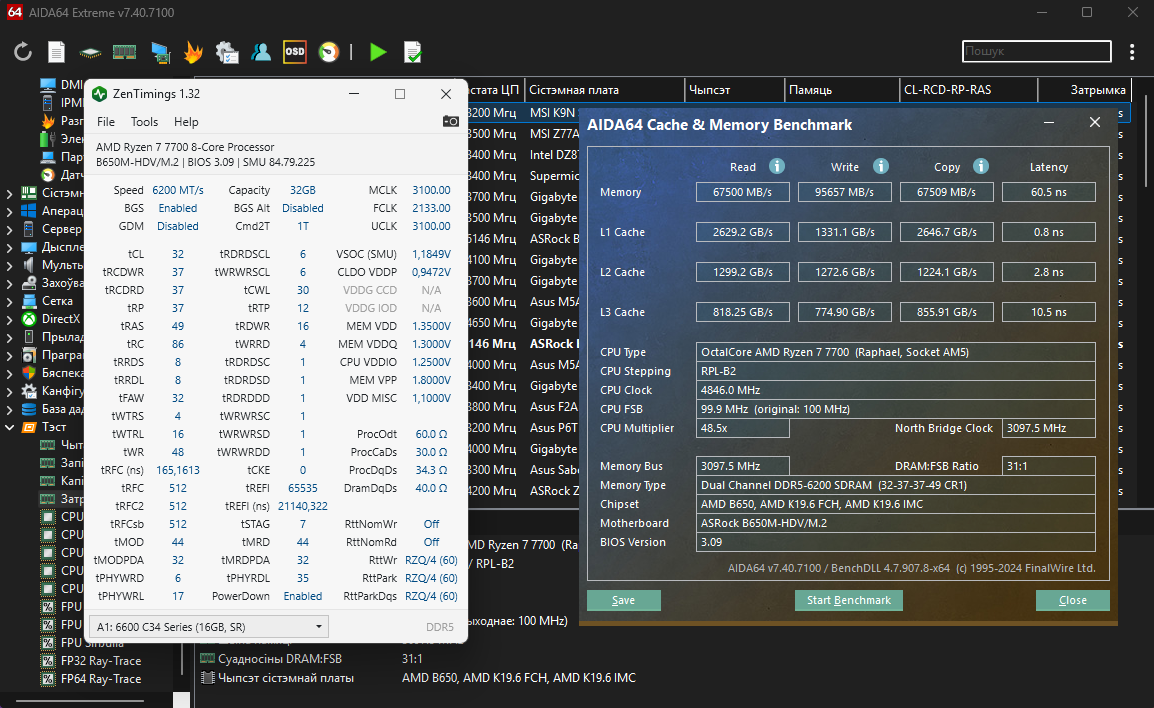Click the CPU chip icon in the toolbar
This screenshot has width=1154, height=708.
91,52
